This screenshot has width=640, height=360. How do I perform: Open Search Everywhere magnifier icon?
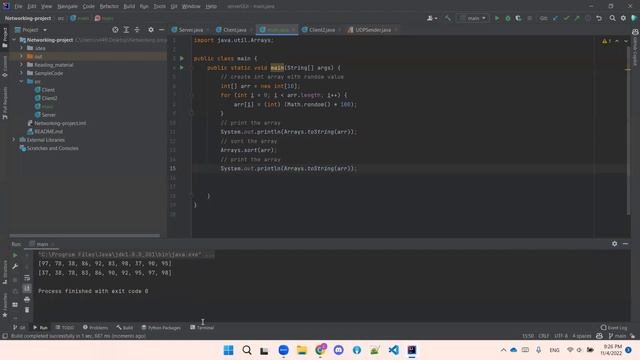click(613, 18)
